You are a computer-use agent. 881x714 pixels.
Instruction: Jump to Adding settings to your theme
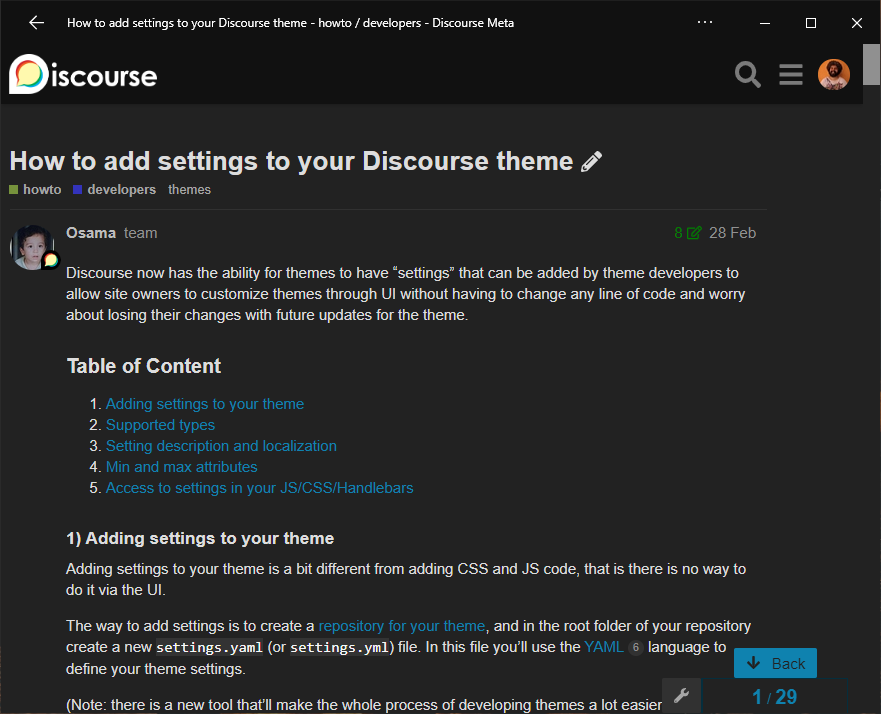205,404
